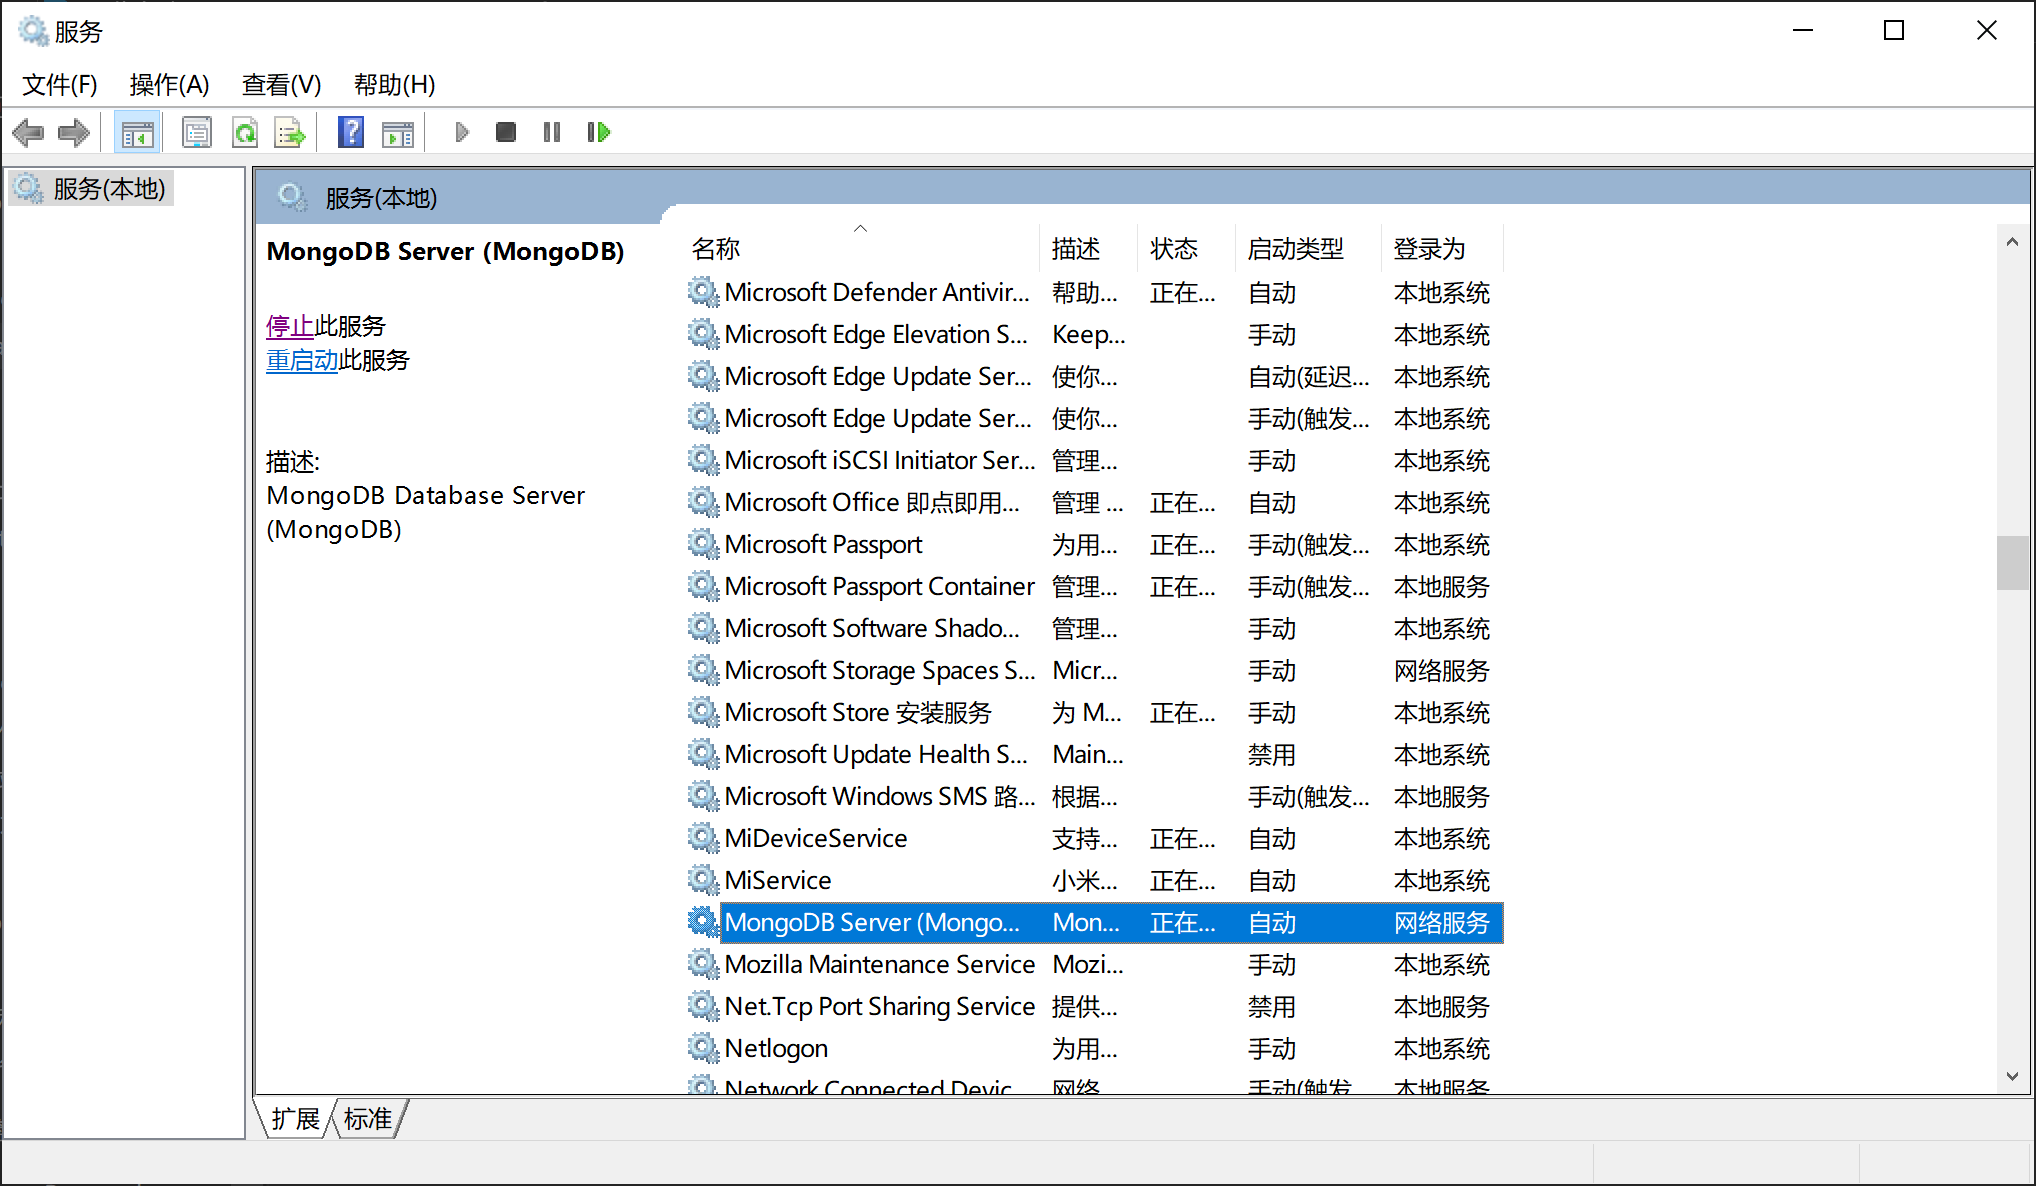Click gear icon beside Microsoft iSCSI Initiator Service
This screenshot has height=1186, width=2036.
pos(703,459)
